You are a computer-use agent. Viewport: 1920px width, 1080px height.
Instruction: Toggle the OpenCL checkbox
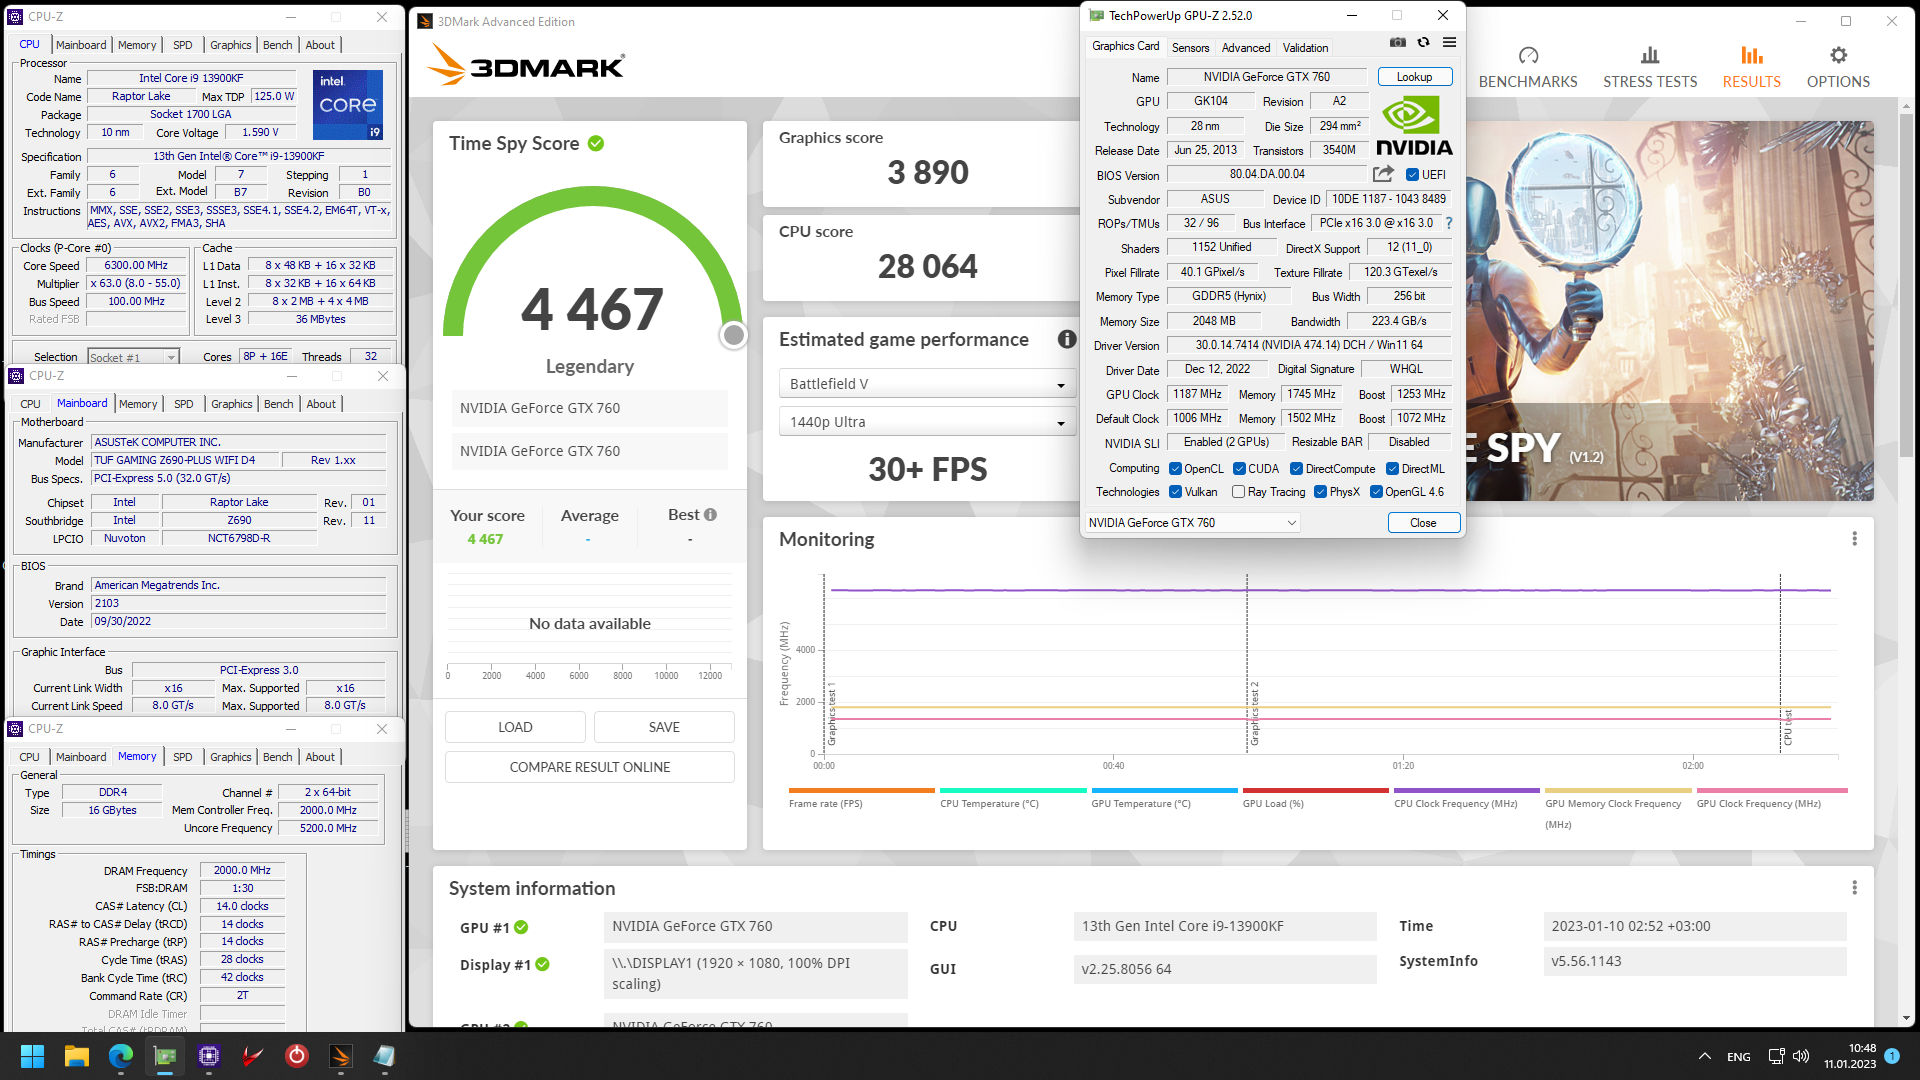[x=1176, y=469]
